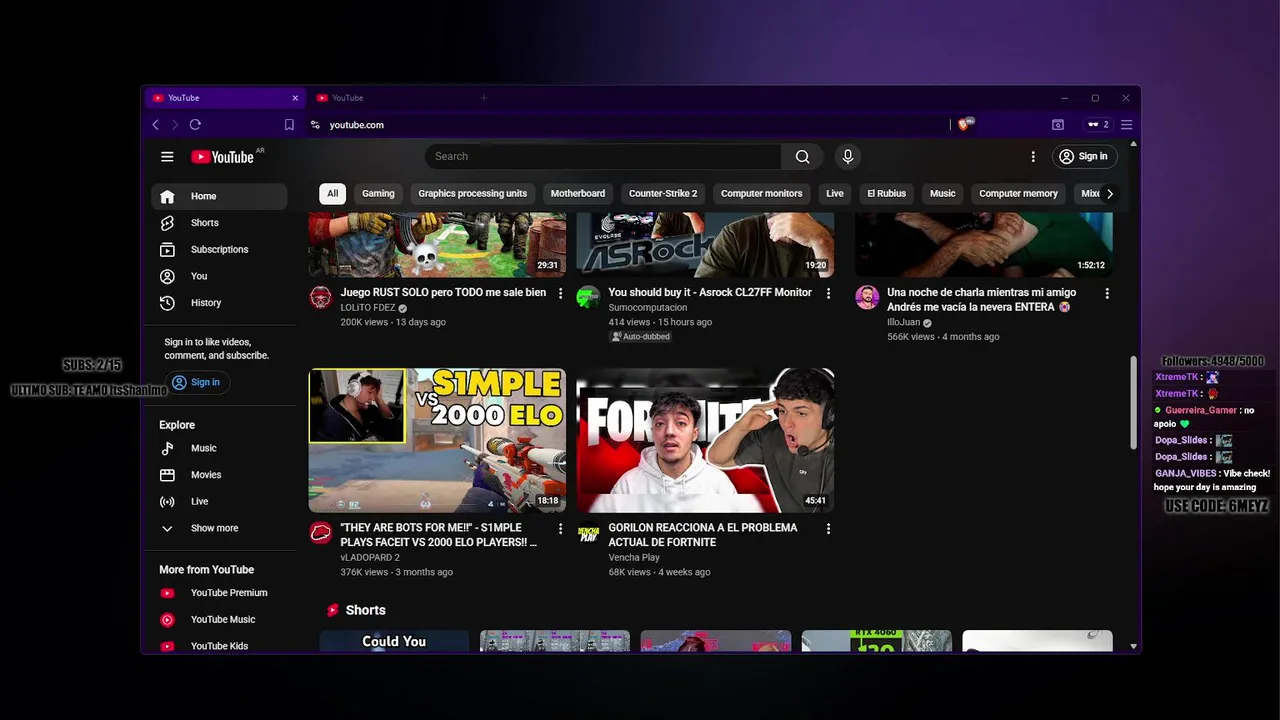1280x720 pixels.
Task: Click the YouTube logo
Action: 223,157
